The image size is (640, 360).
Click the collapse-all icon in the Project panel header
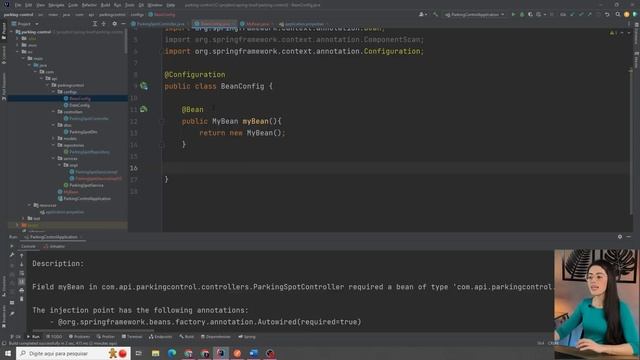(104, 24)
